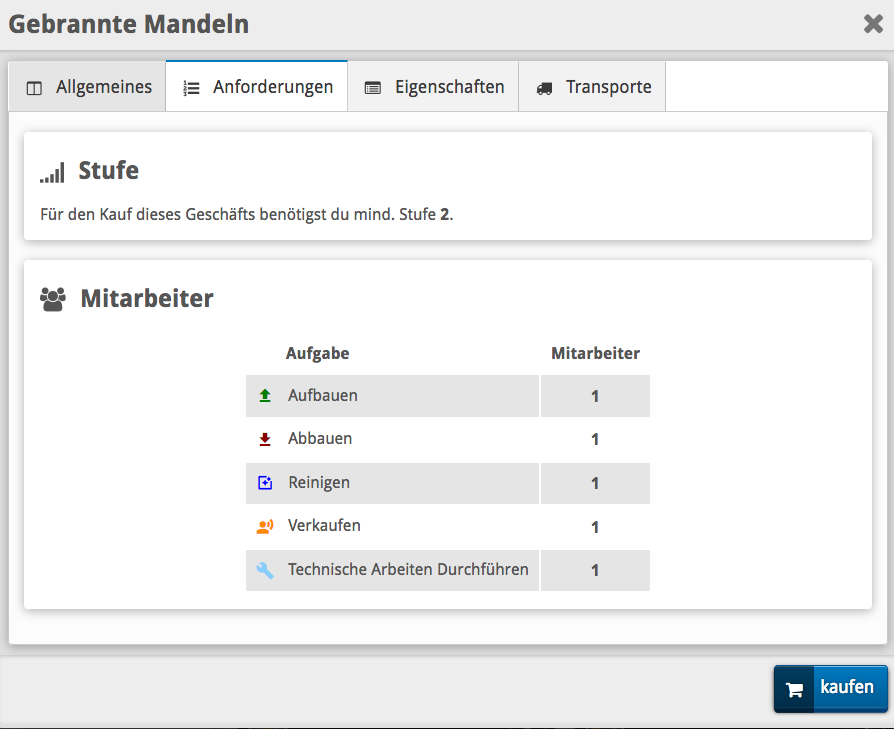
Task: Open the Allgemeines tab
Action: tap(88, 87)
